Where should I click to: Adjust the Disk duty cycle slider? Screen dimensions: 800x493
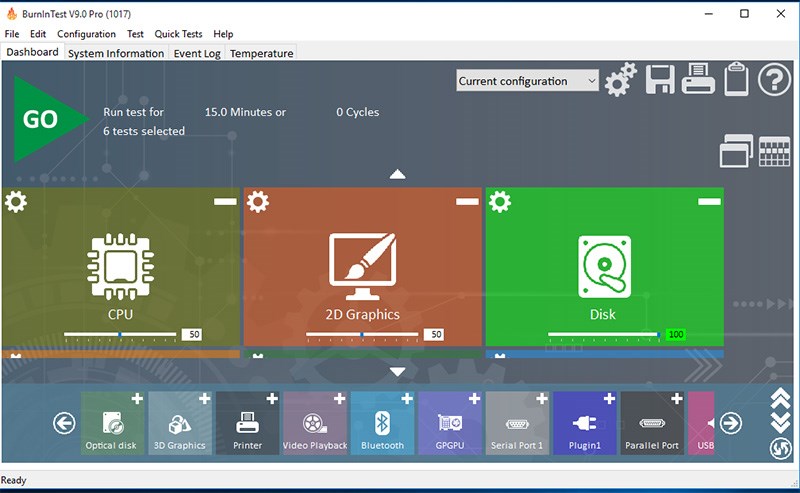604,335
